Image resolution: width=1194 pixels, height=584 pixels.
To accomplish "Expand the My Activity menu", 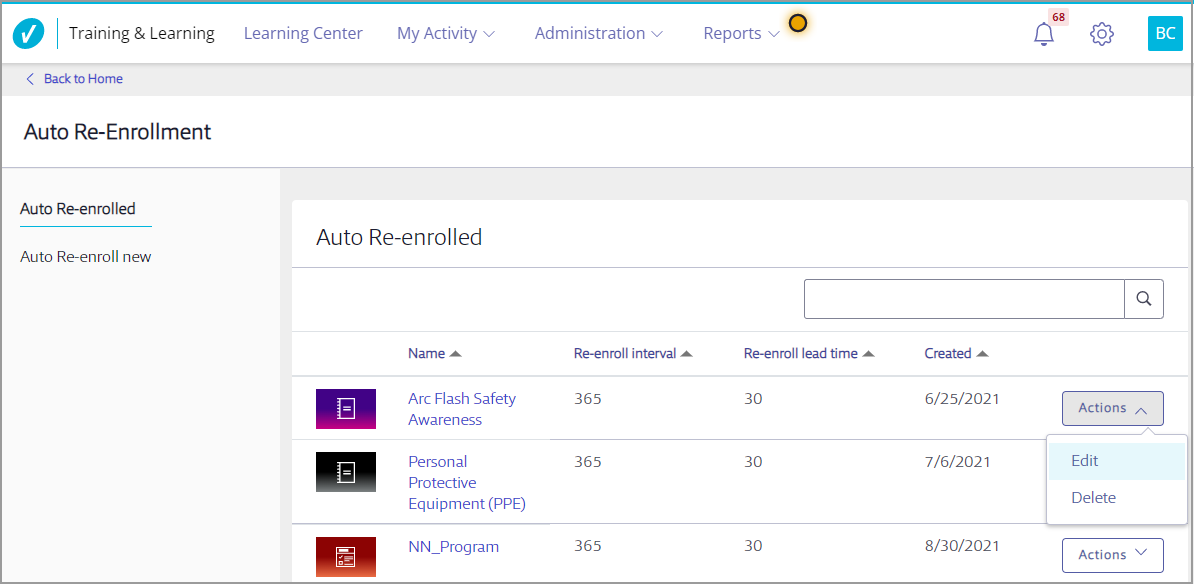I will (x=445, y=34).
